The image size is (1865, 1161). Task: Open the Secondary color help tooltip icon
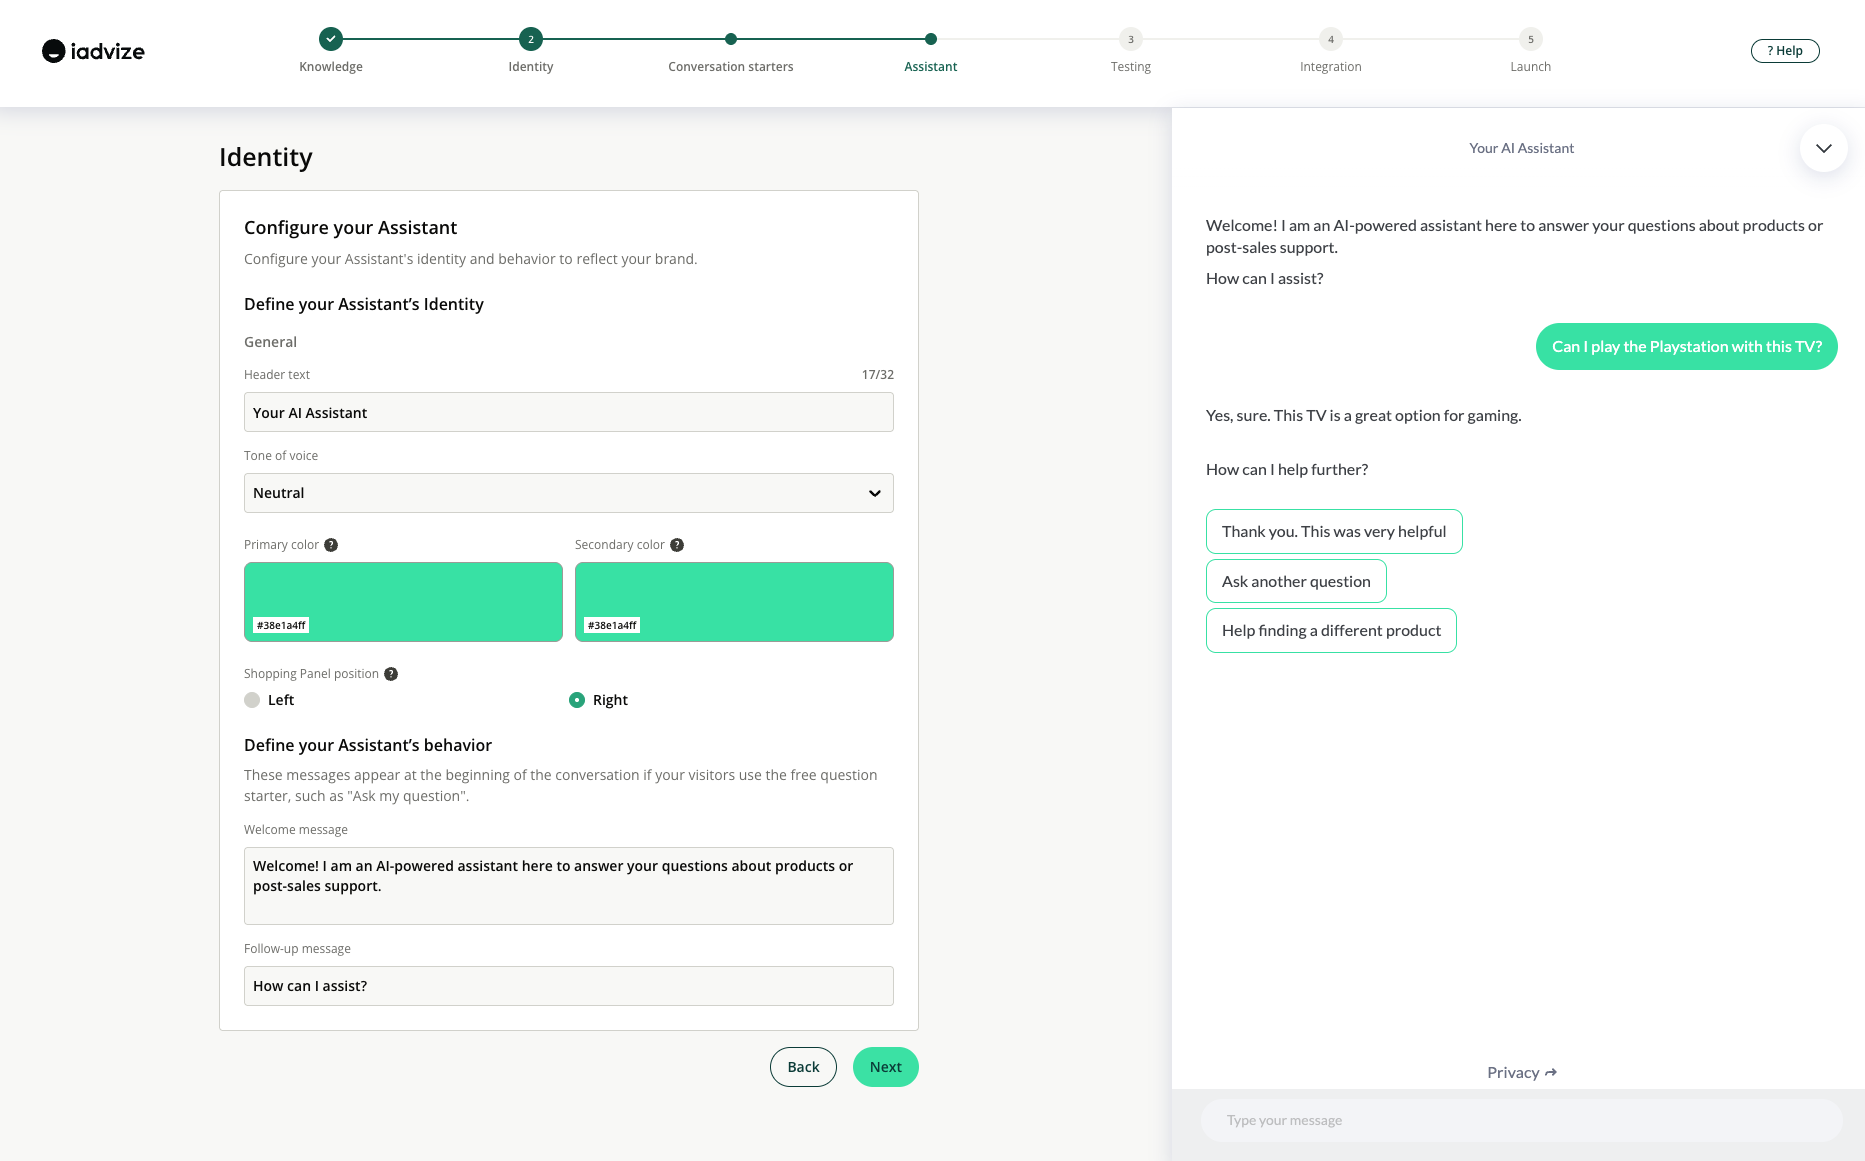[677, 545]
